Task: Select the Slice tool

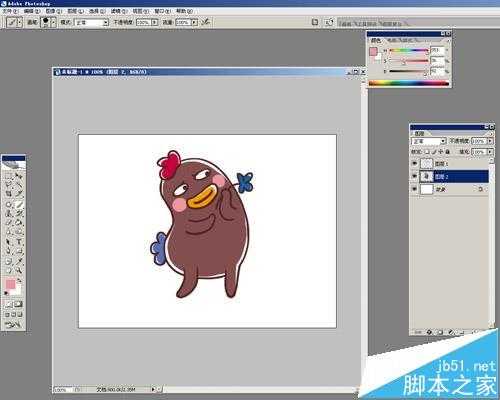Action: (19, 193)
